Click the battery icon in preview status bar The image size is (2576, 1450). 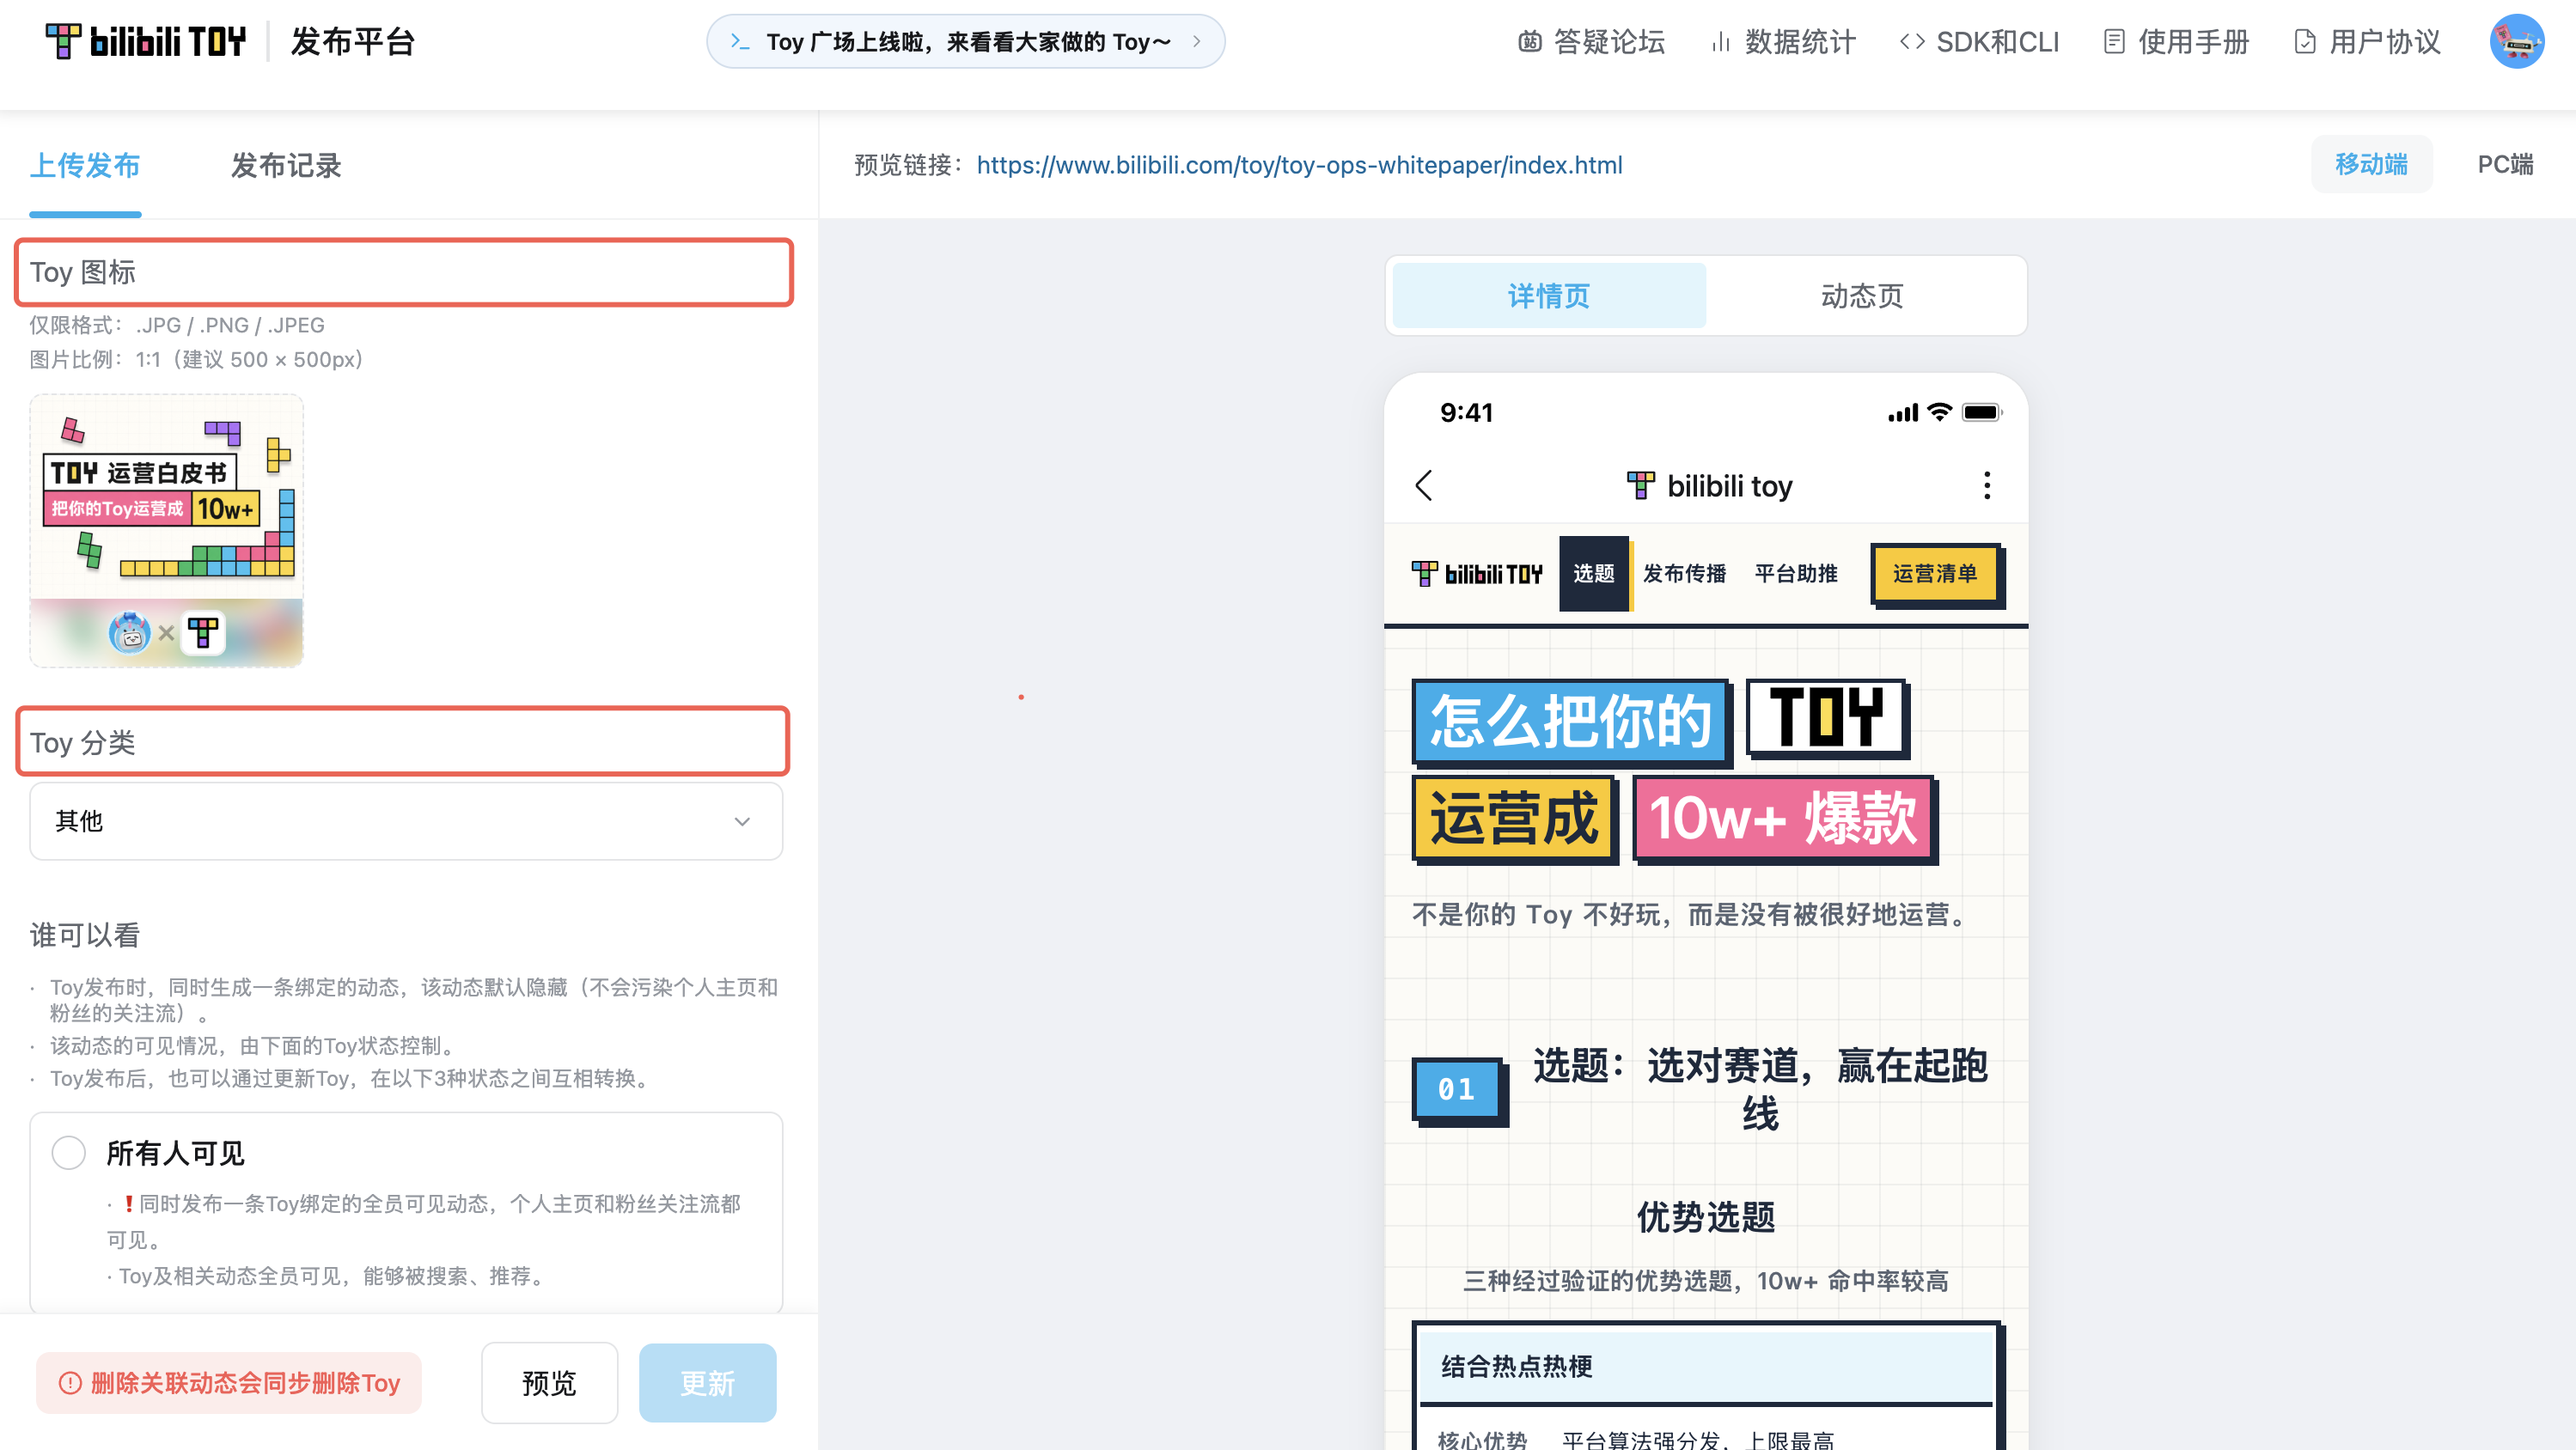pos(1982,412)
